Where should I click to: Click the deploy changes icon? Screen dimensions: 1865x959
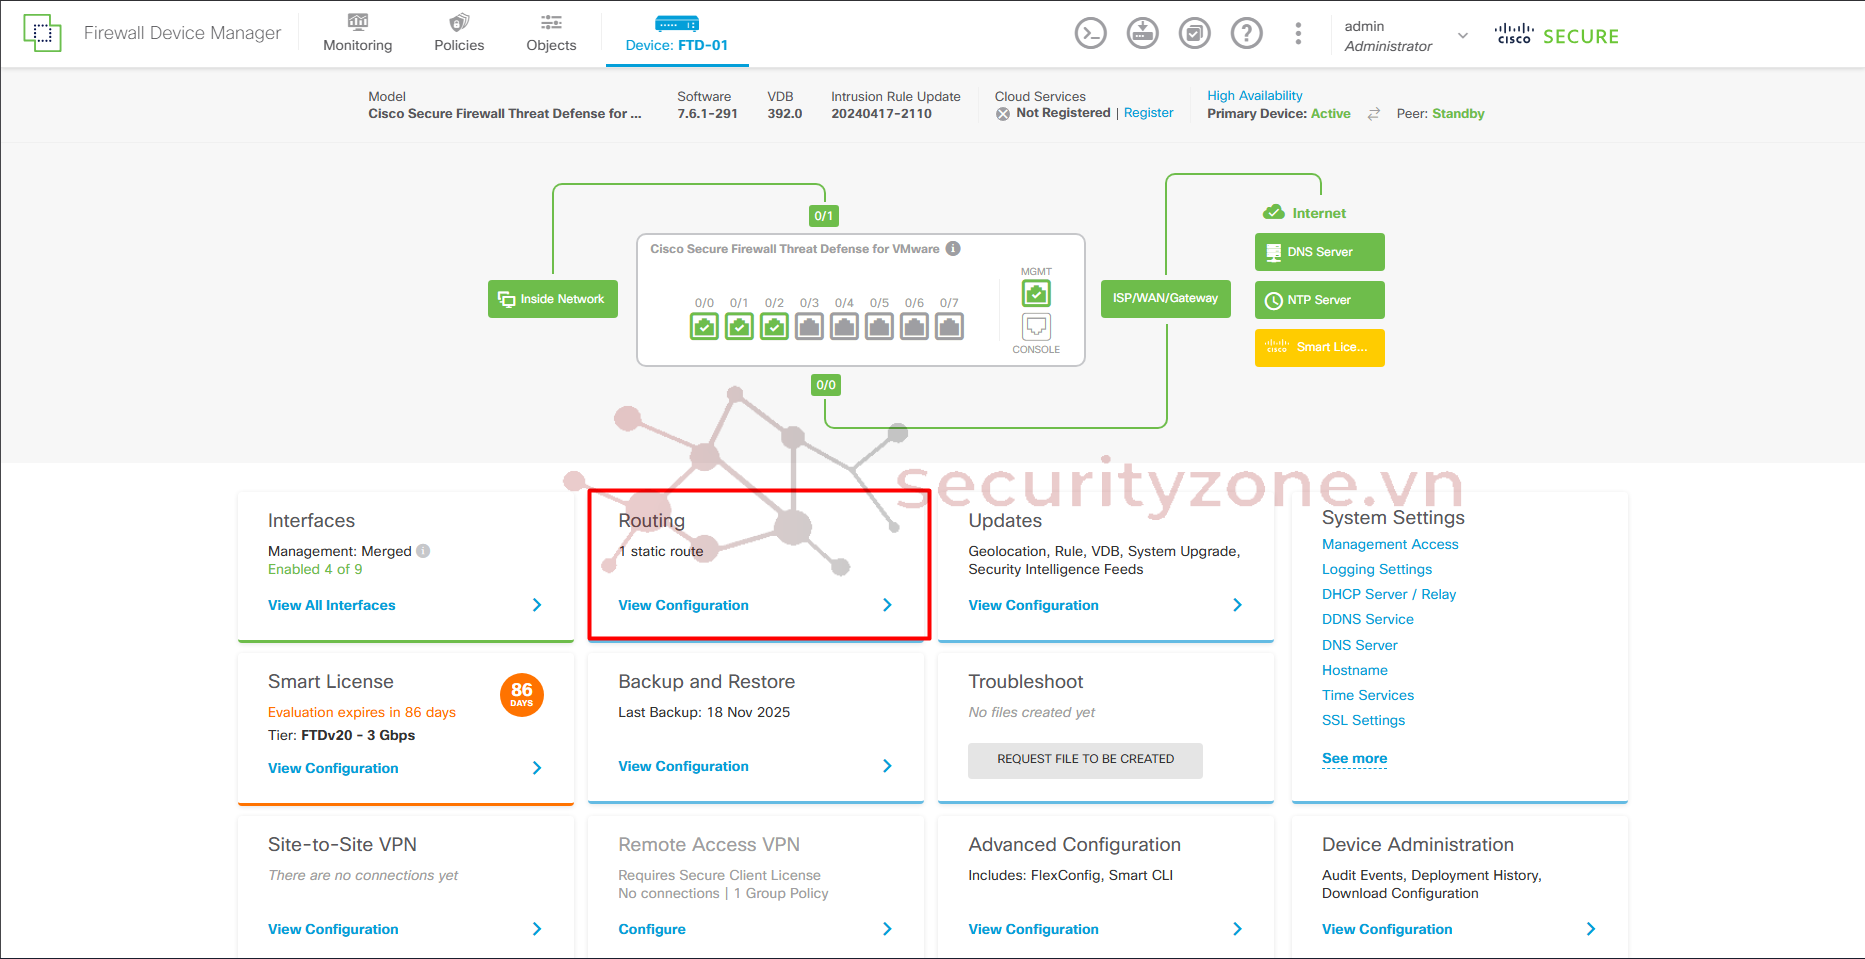[1142, 34]
